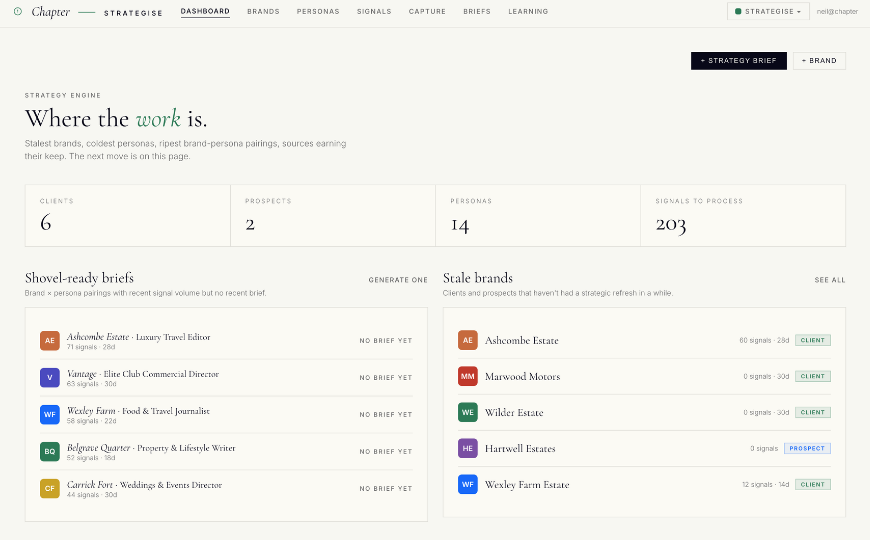Switch to the Personas tab

tap(318, 11)
